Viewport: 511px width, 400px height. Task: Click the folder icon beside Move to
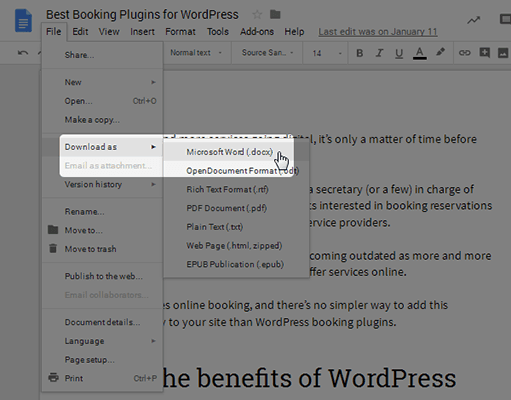(53, 230)
